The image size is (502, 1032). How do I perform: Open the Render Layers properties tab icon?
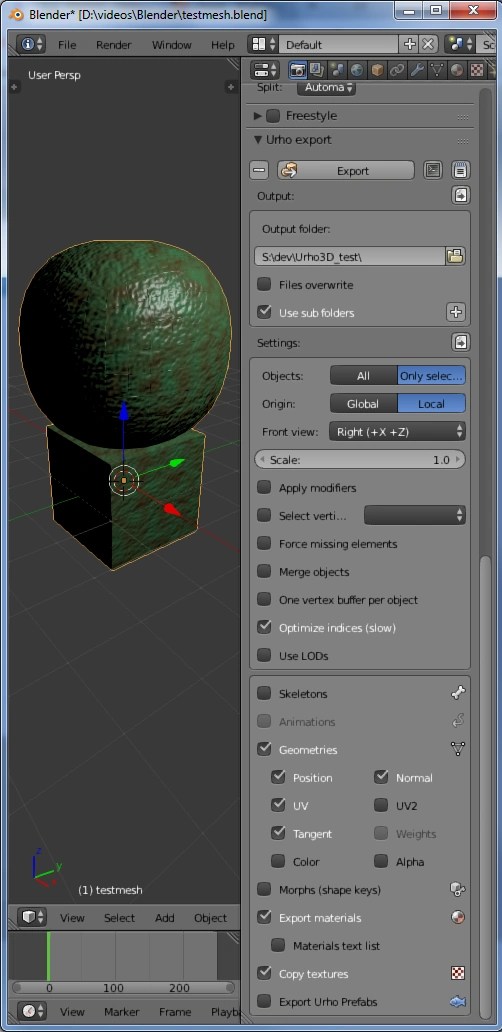point(317,70)
